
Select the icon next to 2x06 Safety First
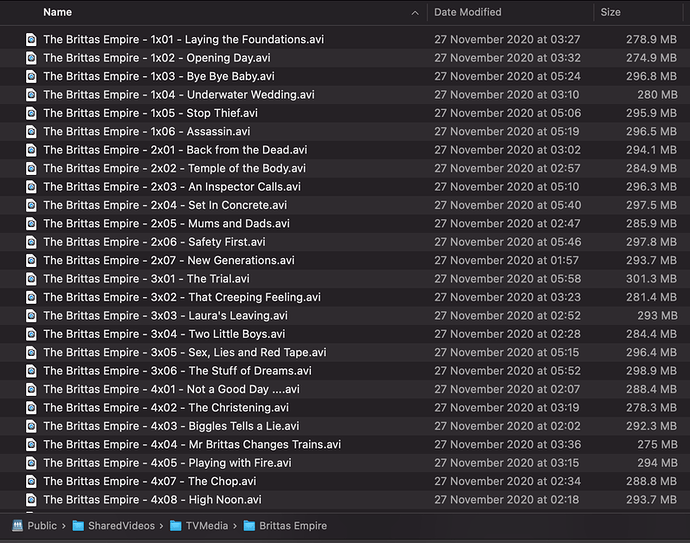pyautogui.click(x=31, y=242)
